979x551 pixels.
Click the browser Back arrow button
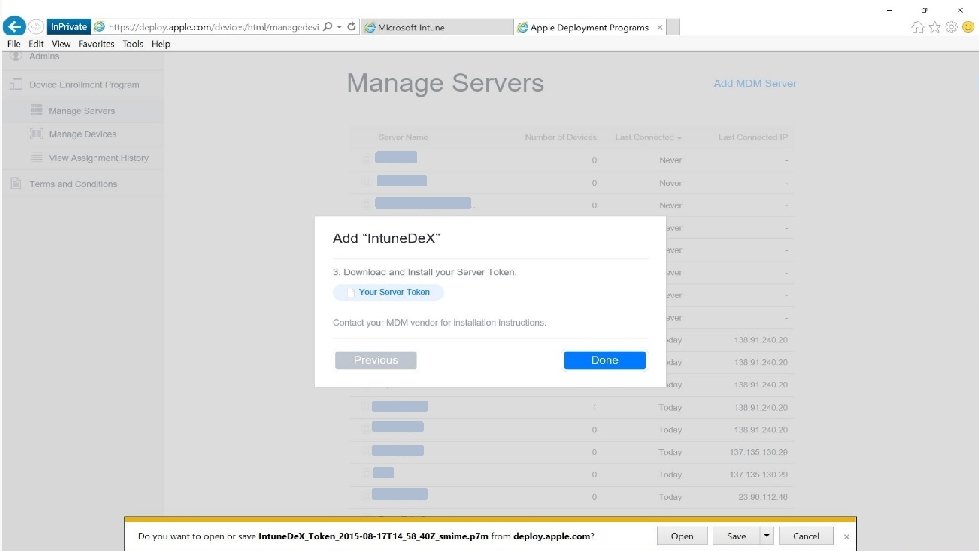14,26
